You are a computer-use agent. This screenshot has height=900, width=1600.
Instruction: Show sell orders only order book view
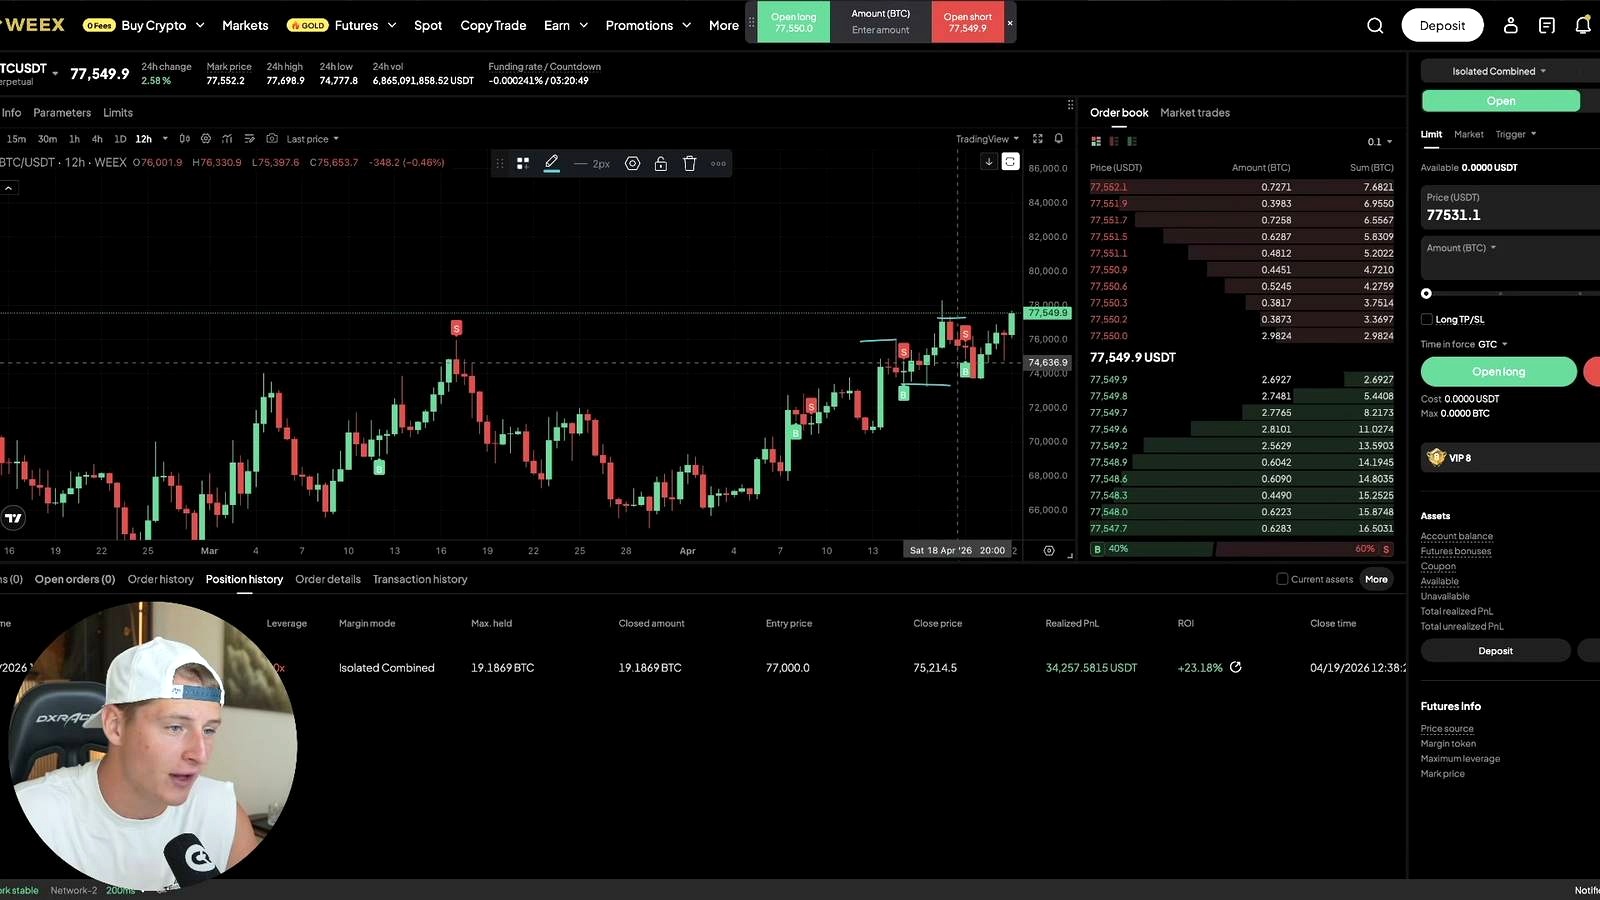(1114, 141)
